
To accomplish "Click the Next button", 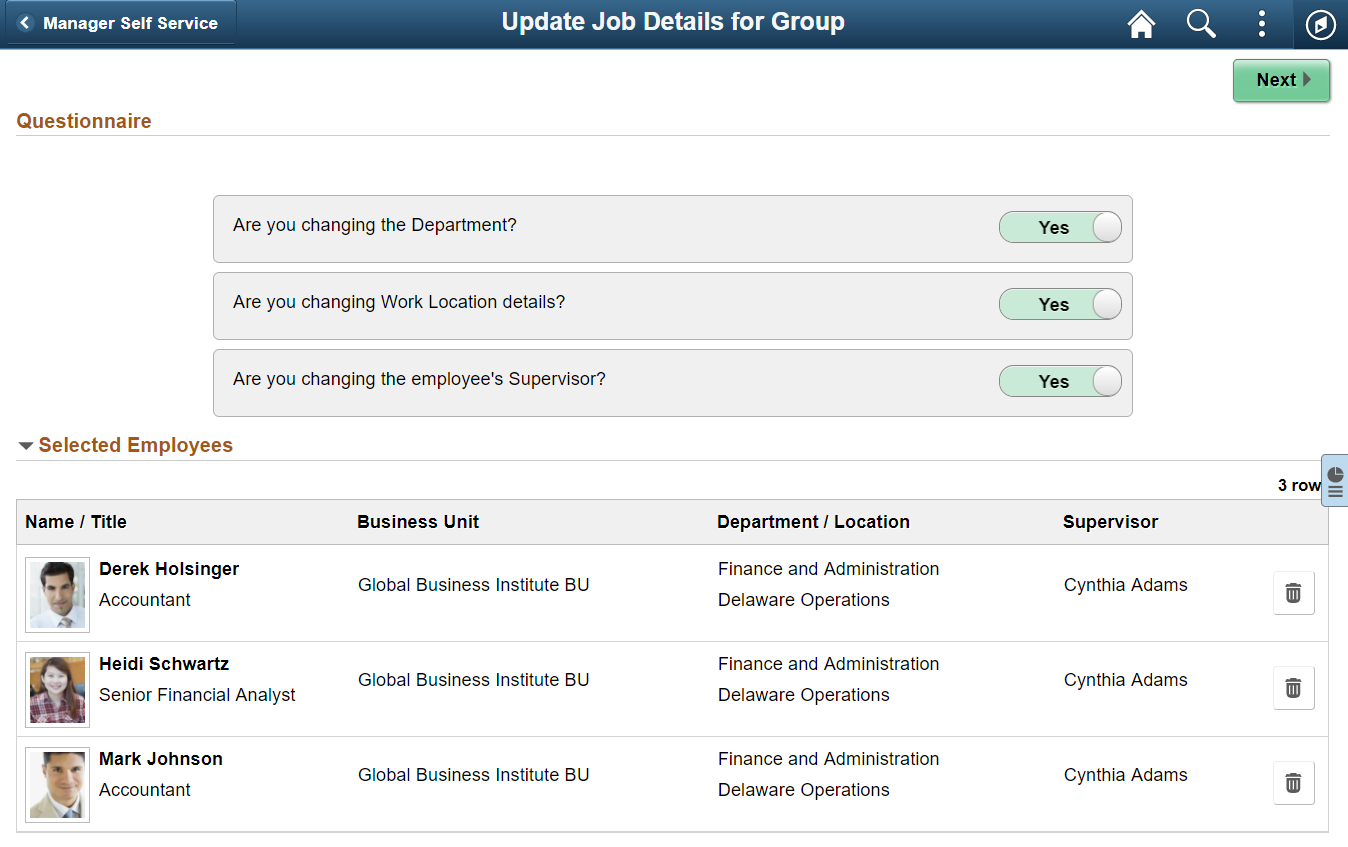I will point(1281,80).
